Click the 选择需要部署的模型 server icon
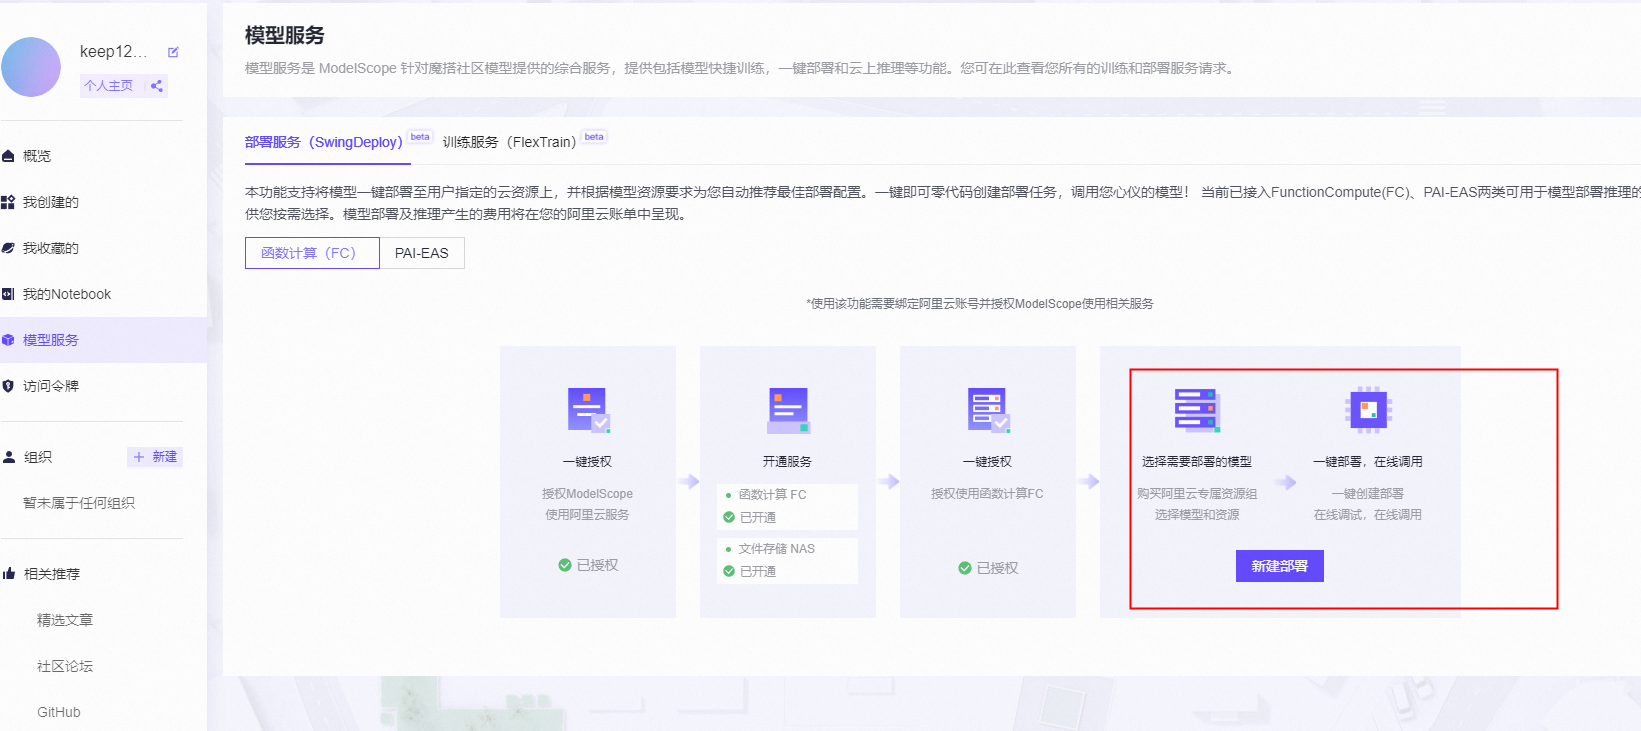 pyautogui.click(x=1197, y=410)
